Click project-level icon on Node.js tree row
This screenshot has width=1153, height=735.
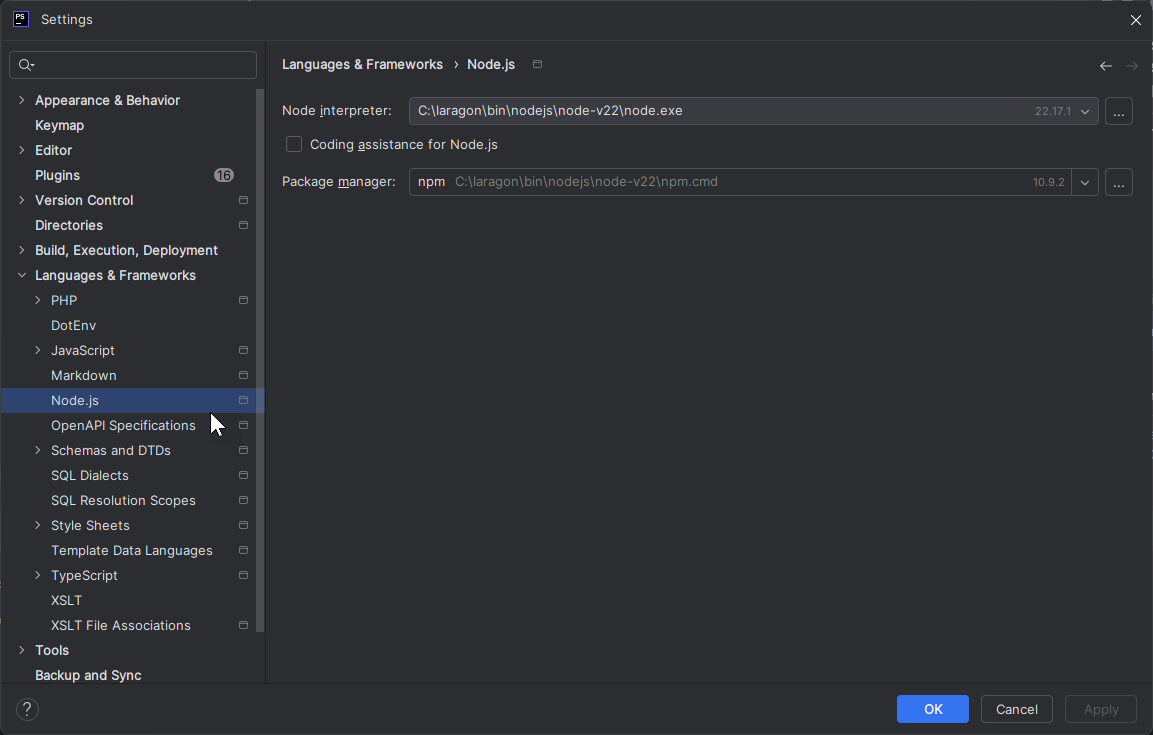click(x=243, y=400)
